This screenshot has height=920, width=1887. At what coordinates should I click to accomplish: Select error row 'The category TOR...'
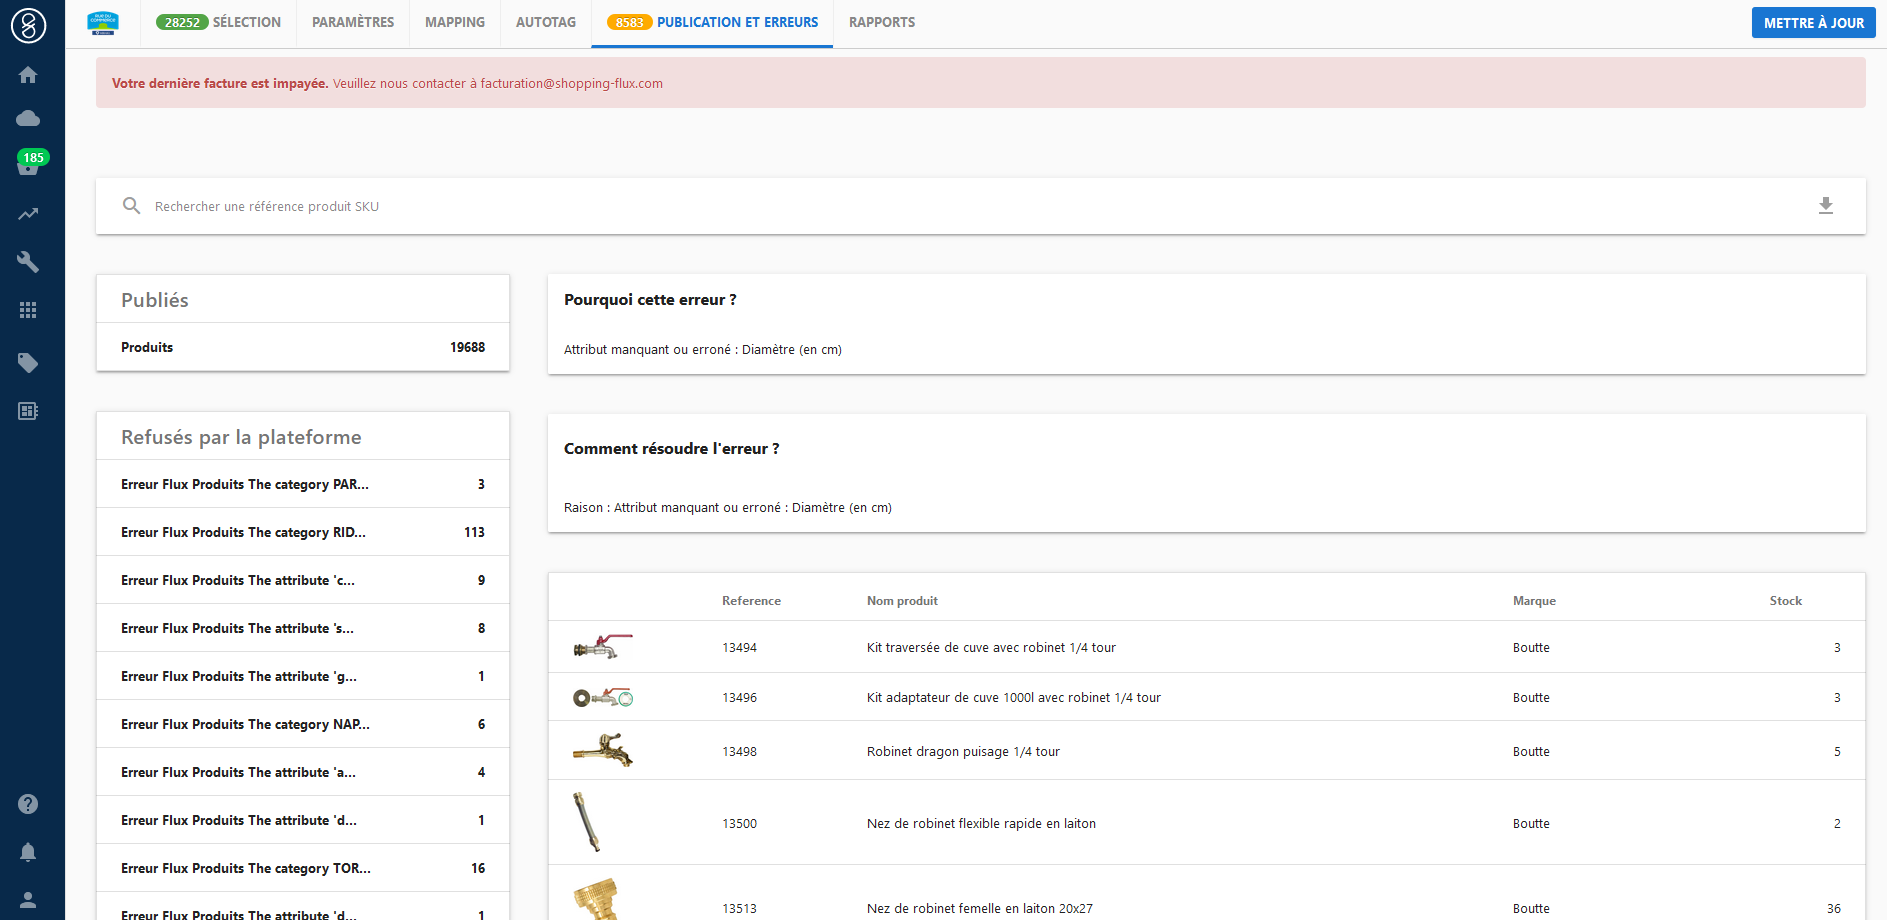pos(303,868)
